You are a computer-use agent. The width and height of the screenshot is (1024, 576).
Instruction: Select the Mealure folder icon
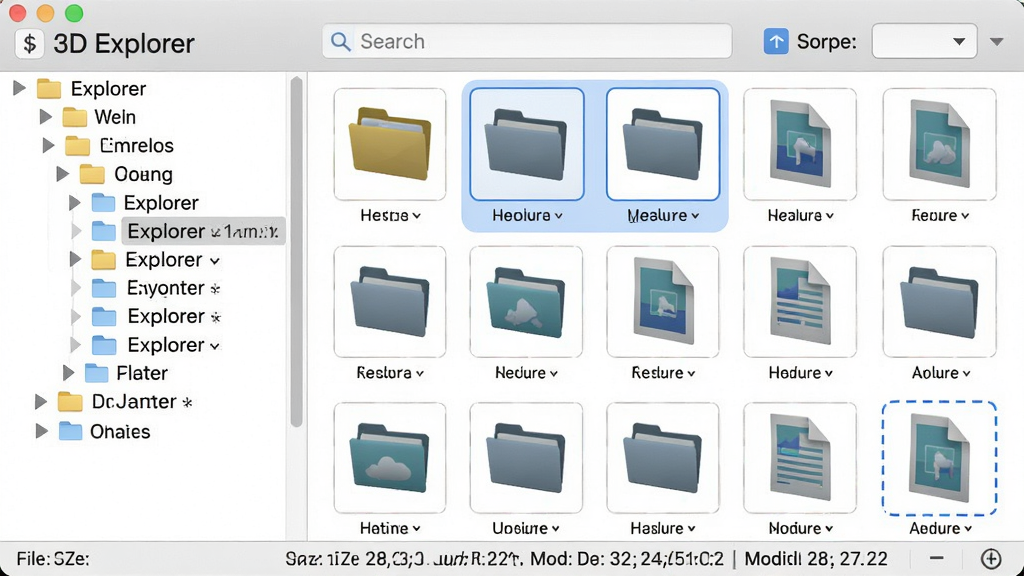coord(663,144)
